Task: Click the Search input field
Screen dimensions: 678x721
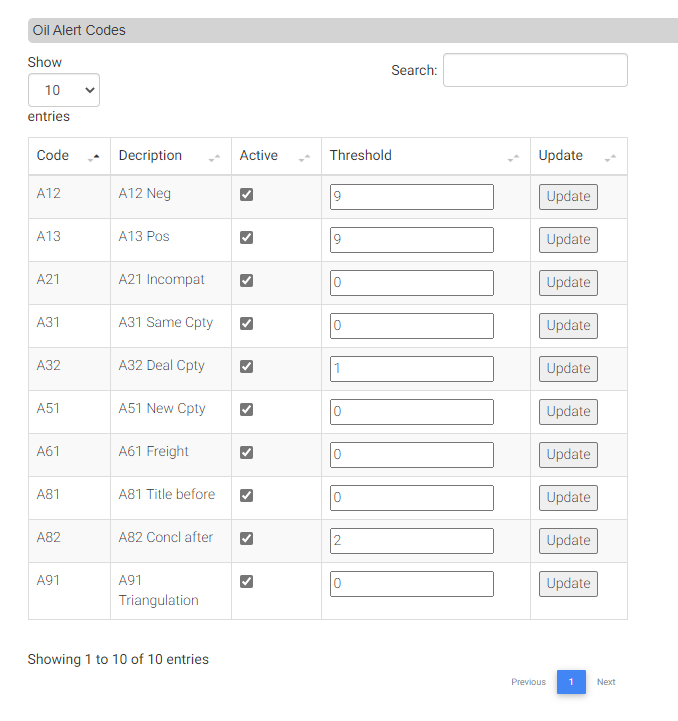Action: click(x=535, y=70)
